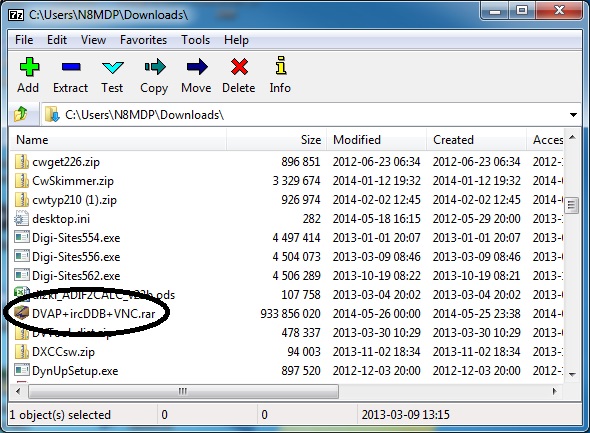Click the green Add plus icon
590x433 pixels.
[29, 67]
